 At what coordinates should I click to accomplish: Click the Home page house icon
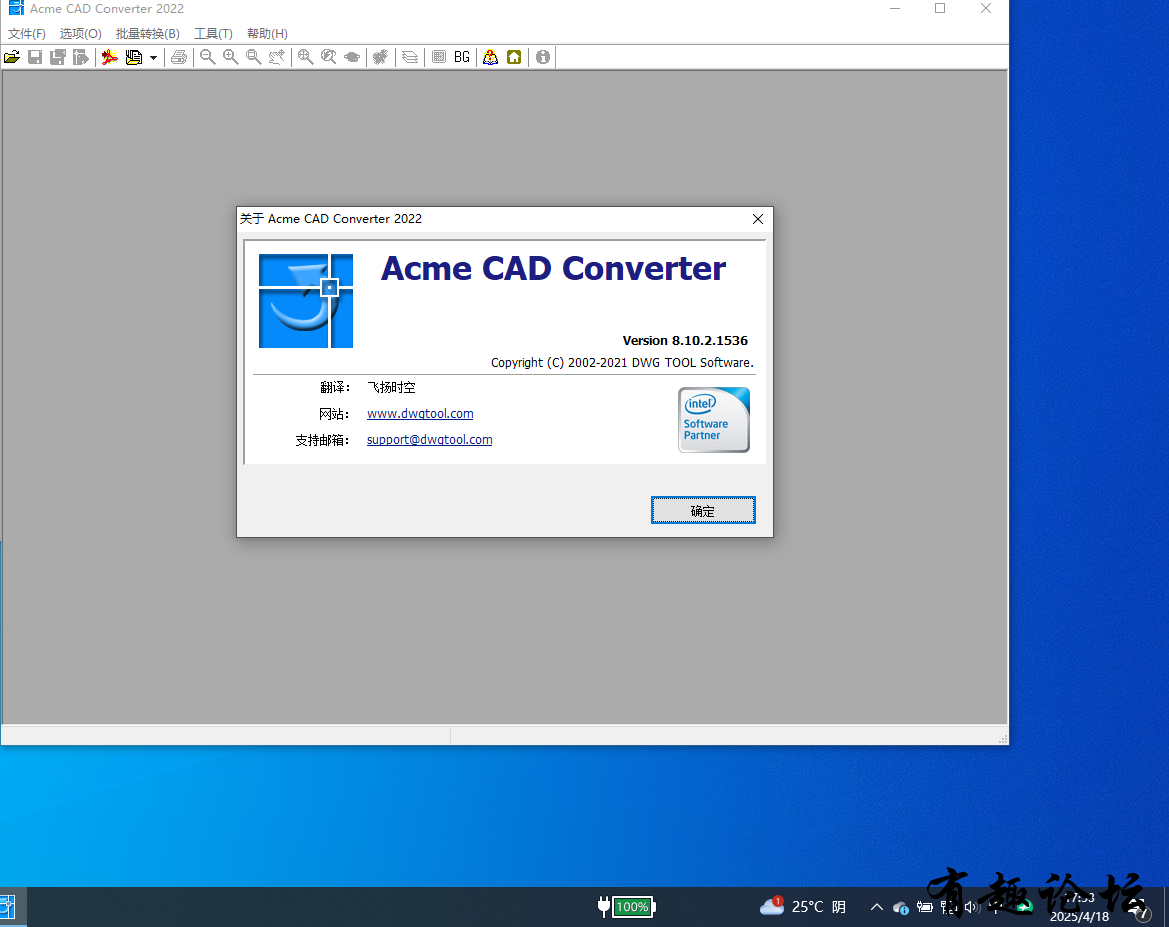point(514,57)
